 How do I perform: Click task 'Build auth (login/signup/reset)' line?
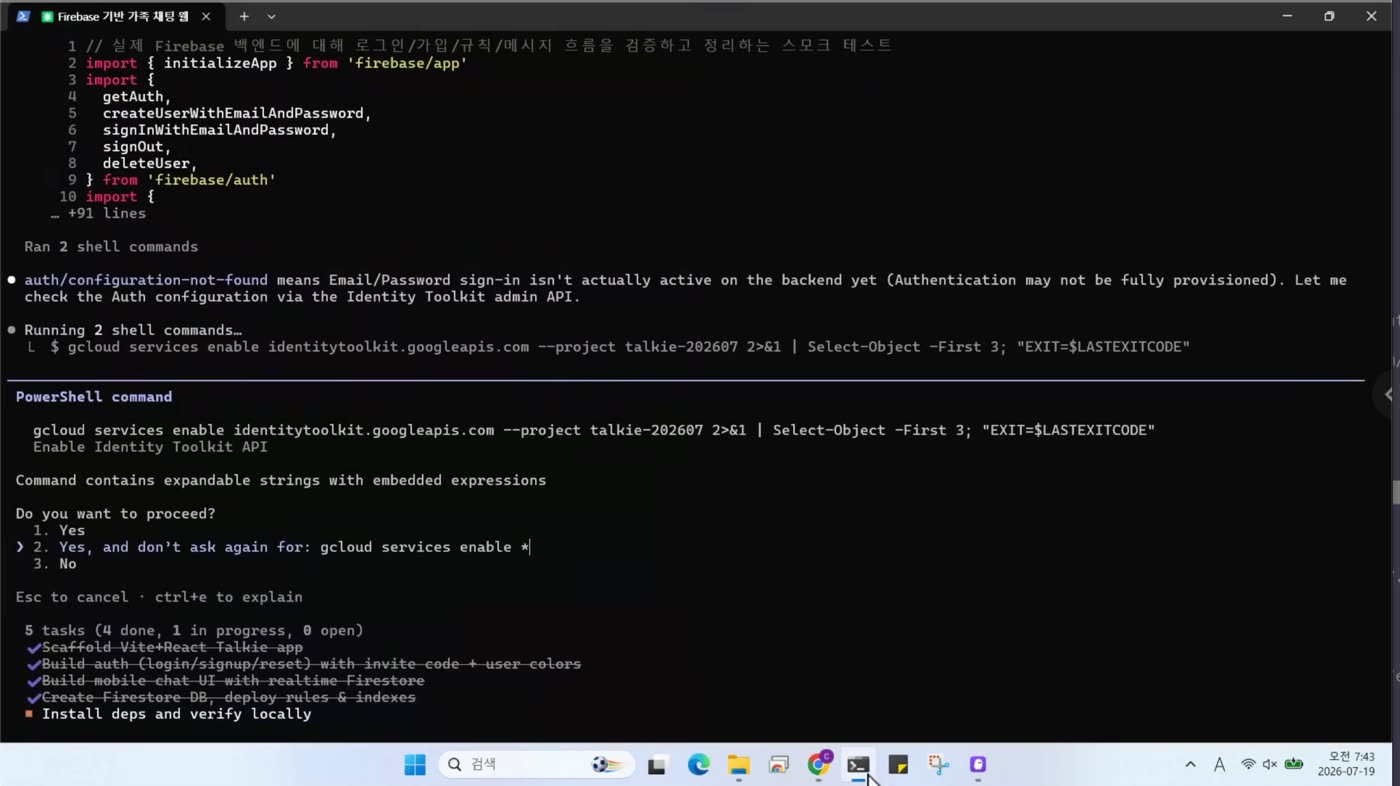(x=311, y=664)
